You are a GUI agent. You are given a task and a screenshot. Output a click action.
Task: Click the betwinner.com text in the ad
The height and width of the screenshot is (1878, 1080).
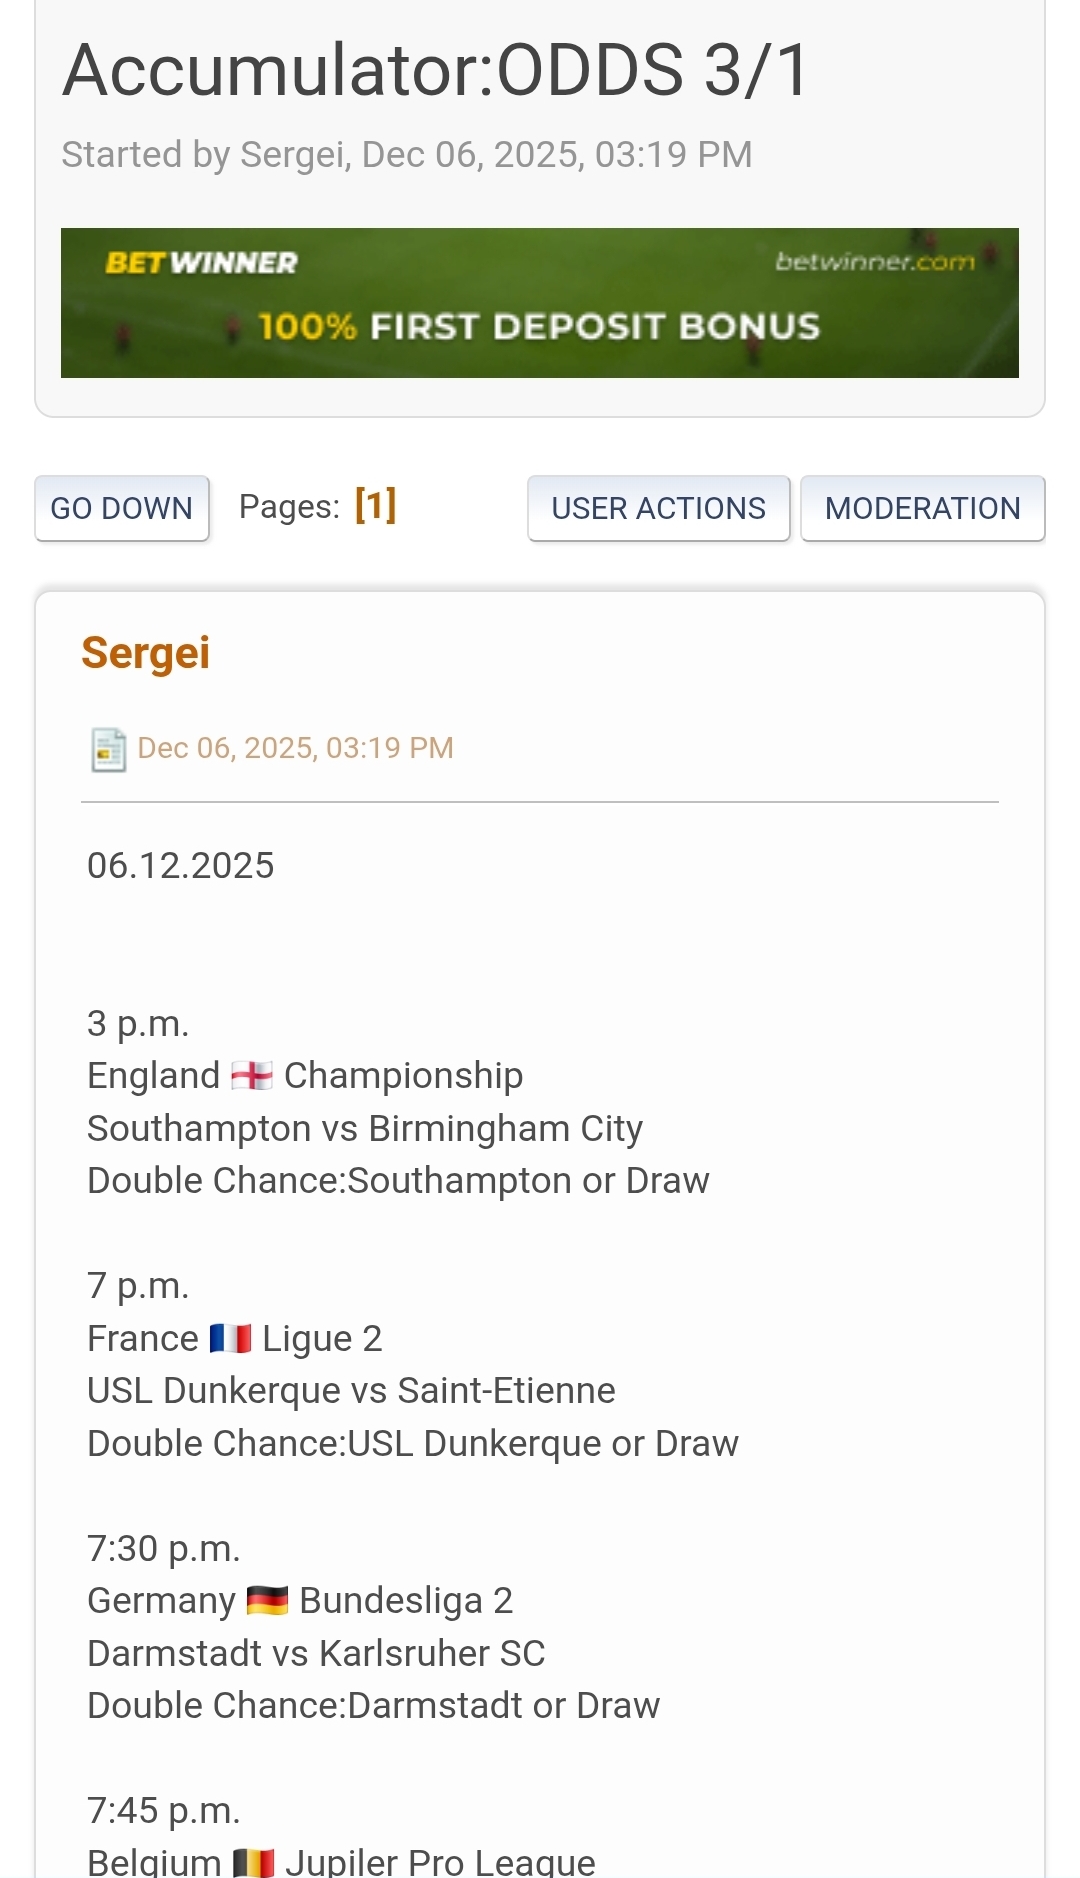tap(874, 262)
